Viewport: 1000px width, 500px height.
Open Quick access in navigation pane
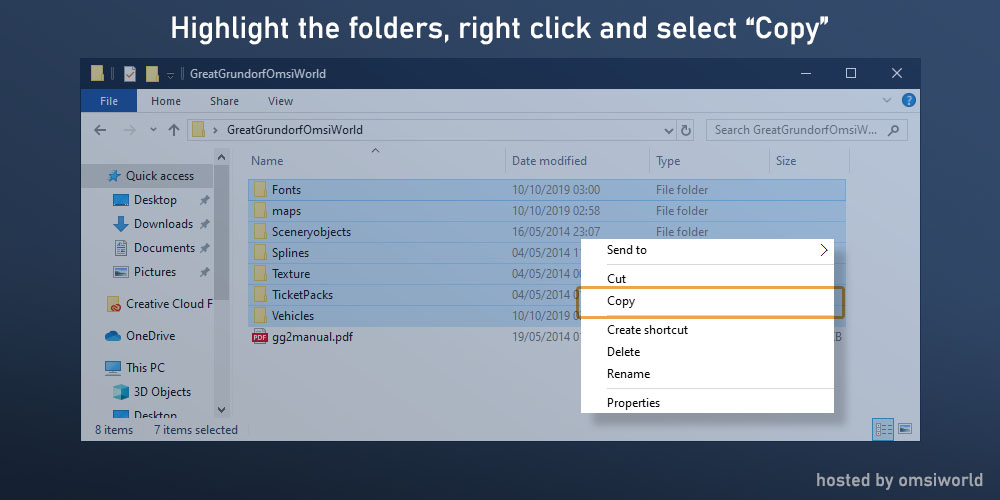(159, 176)
